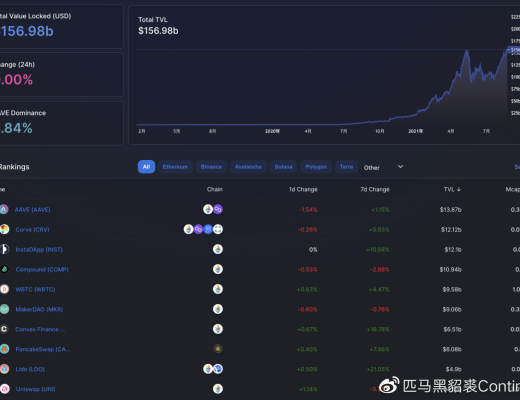Click the MakerDAO teal logo
Viewport: 520px width, 400px height.
point(4,309)
